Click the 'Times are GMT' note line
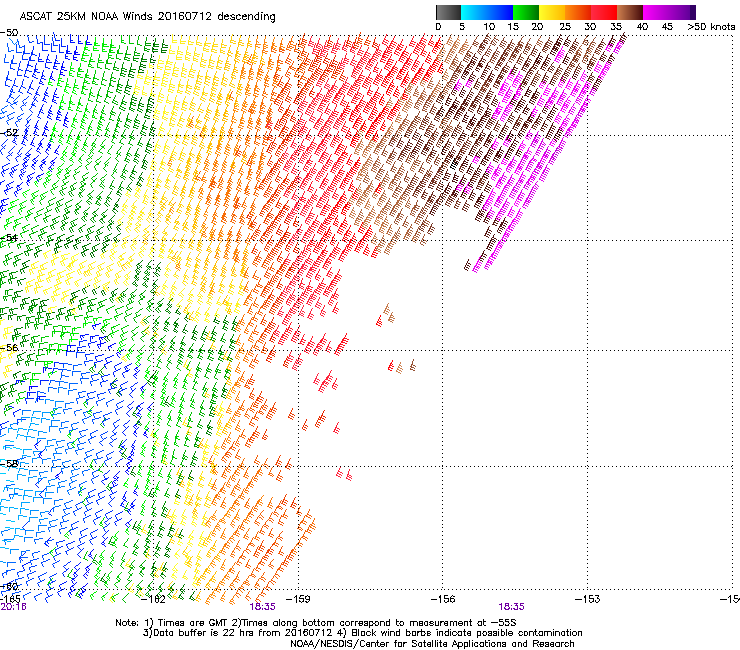This screenshot has height=650, width=740. pyautogui.click(x=316, y=623)
